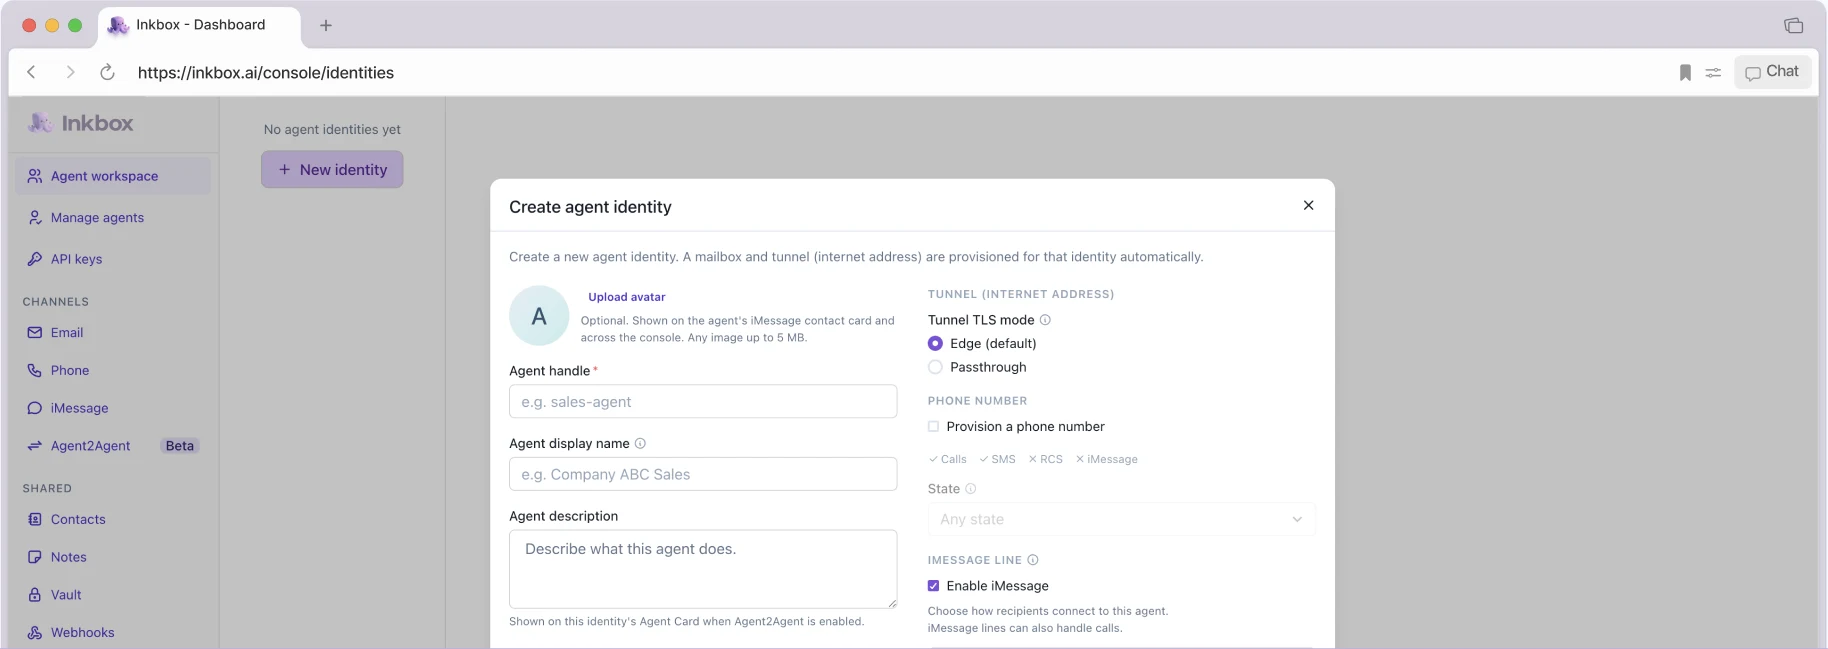1828x649 pixels.
Task: Click the 'SMS' capability label
Action: pos(1003,459)
